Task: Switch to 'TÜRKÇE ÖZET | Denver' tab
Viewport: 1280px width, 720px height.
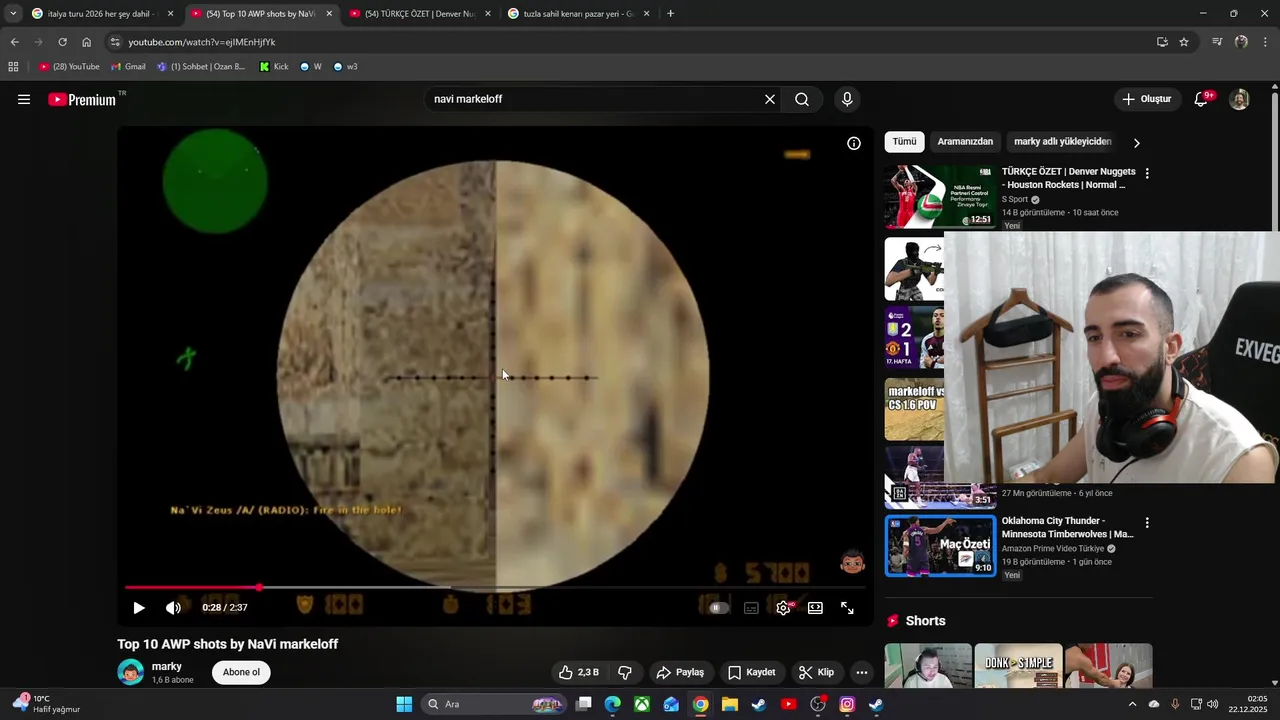Action: [x=418, y=14]
